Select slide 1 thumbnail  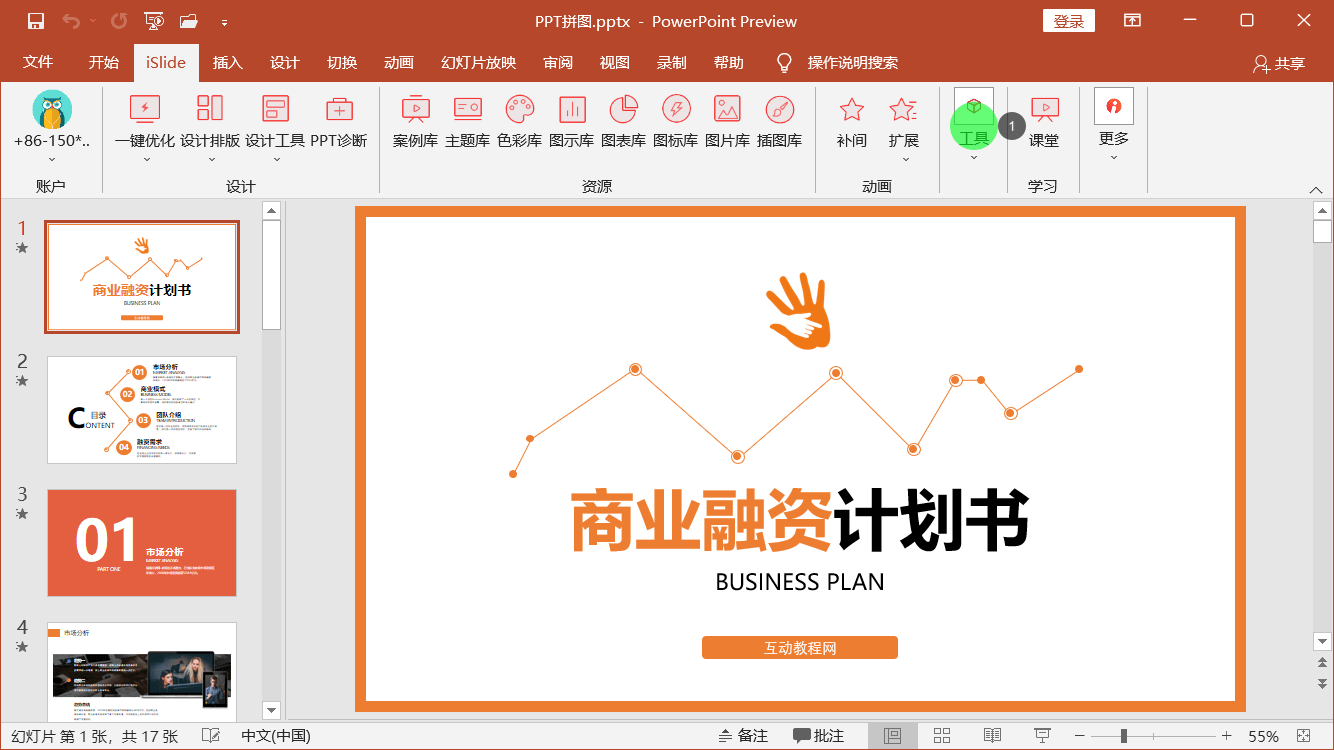(142, 277)
